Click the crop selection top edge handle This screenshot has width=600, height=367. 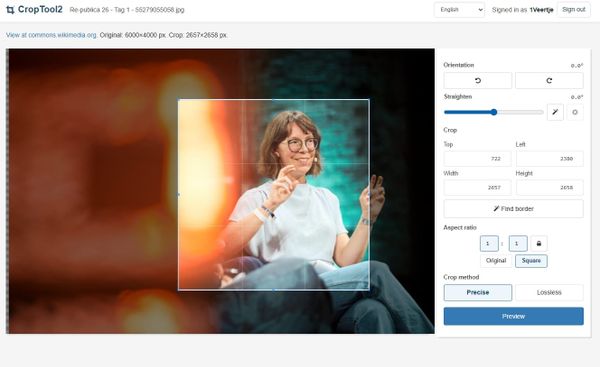click(x=273, y=99)
